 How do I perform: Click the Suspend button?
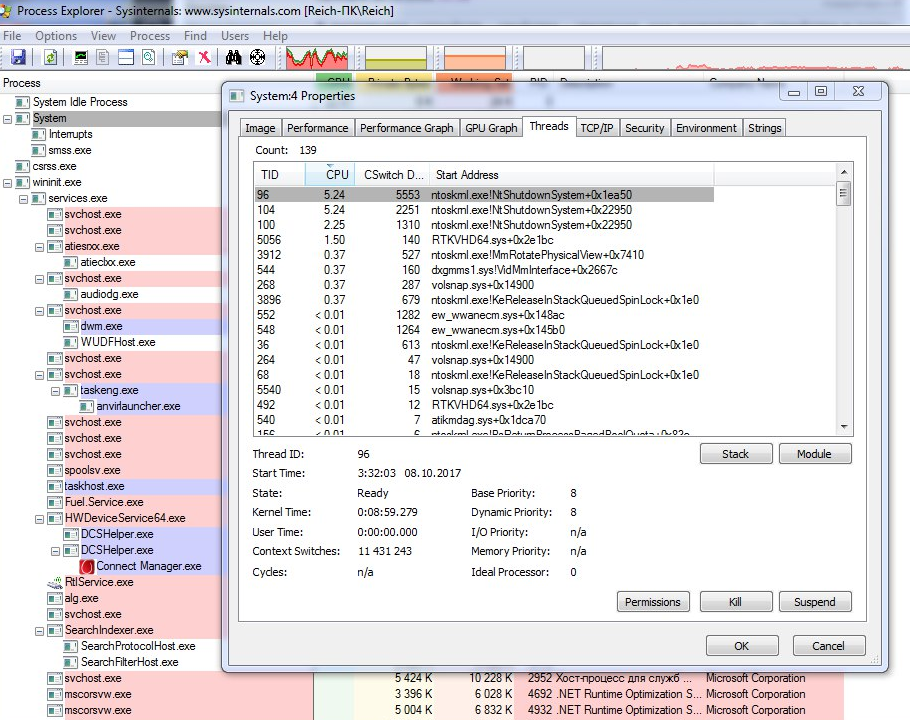coord(814,602)
